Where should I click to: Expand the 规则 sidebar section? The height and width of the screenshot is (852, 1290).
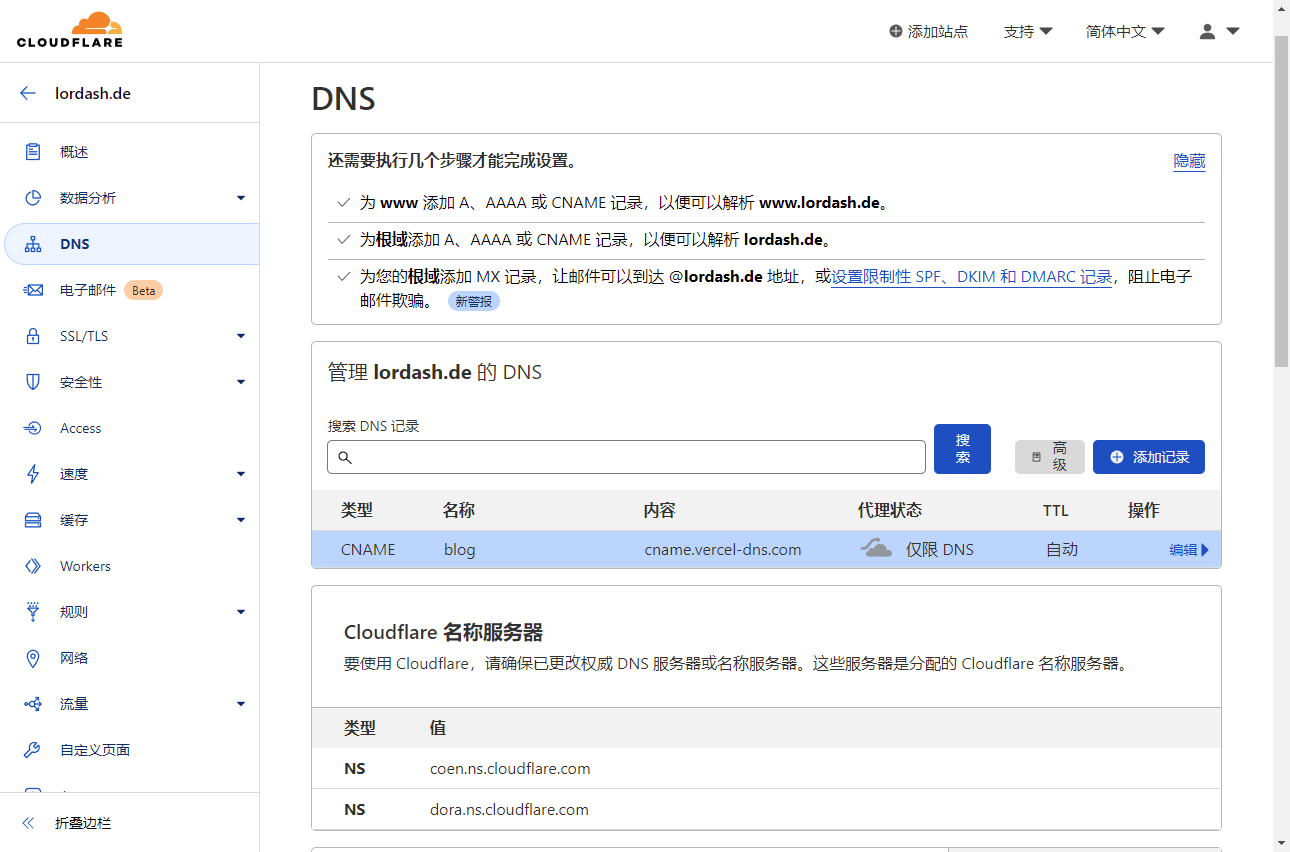coord(241,612)
